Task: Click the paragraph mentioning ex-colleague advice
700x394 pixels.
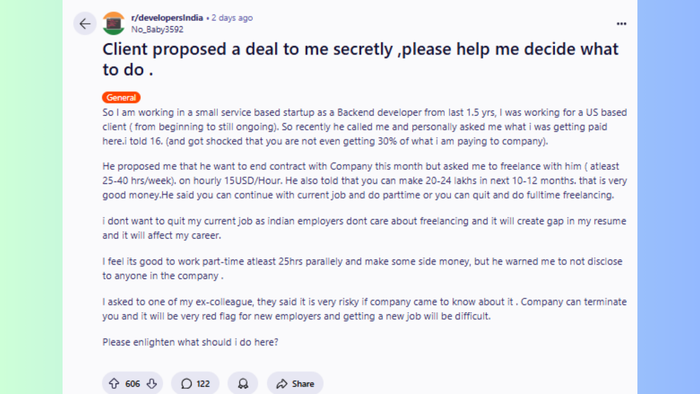Action: (365, 309)
